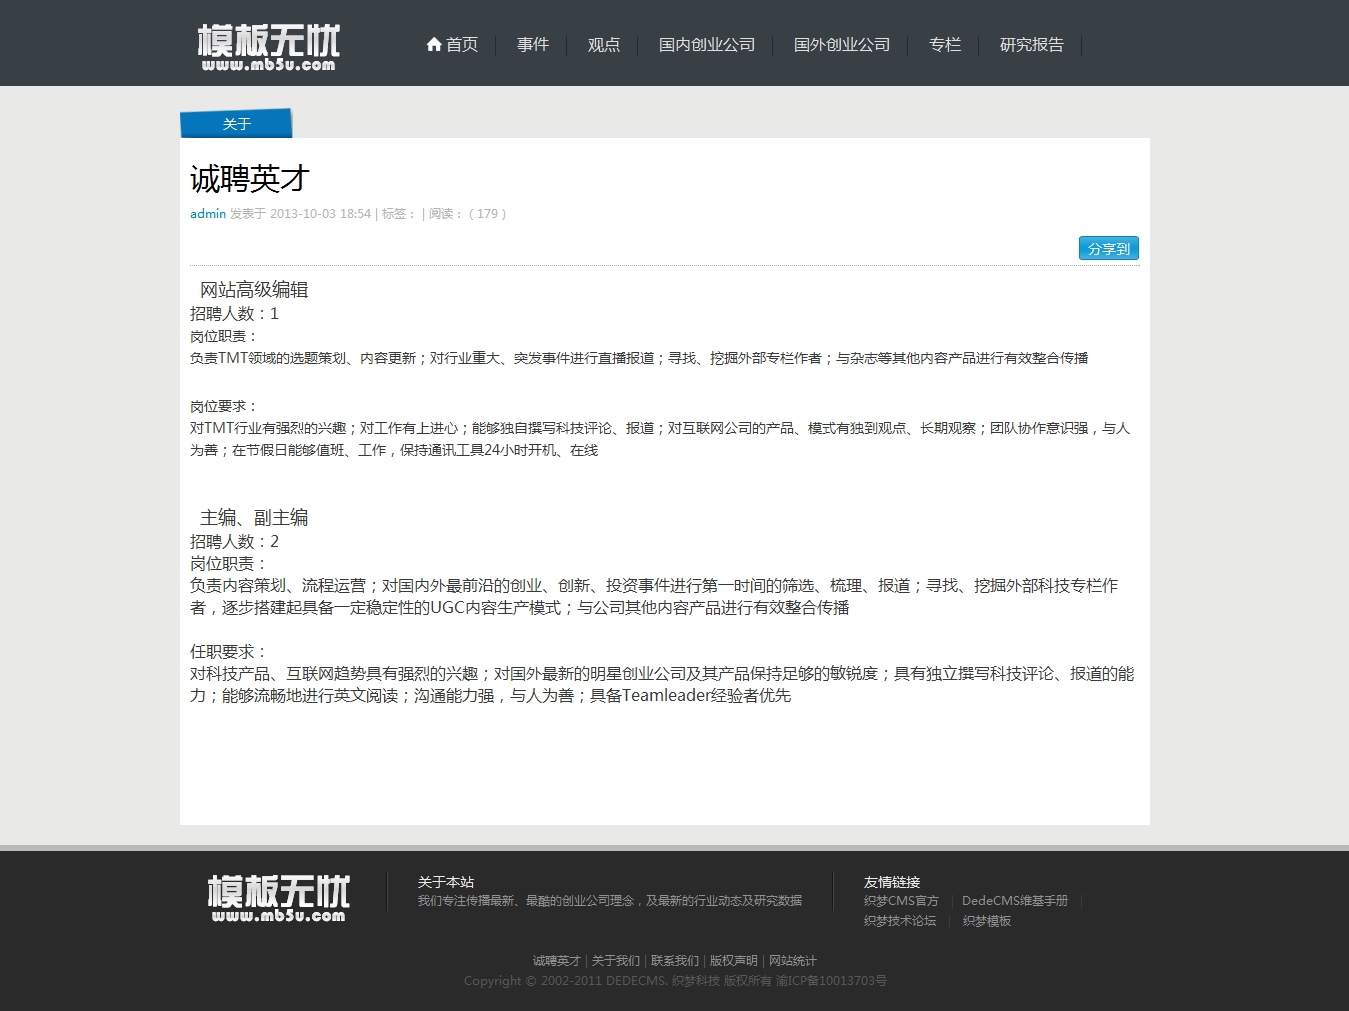Screen dimensions: 1349x1011
Task: Open the 关于我们 footer link
Action: (615, 961)
